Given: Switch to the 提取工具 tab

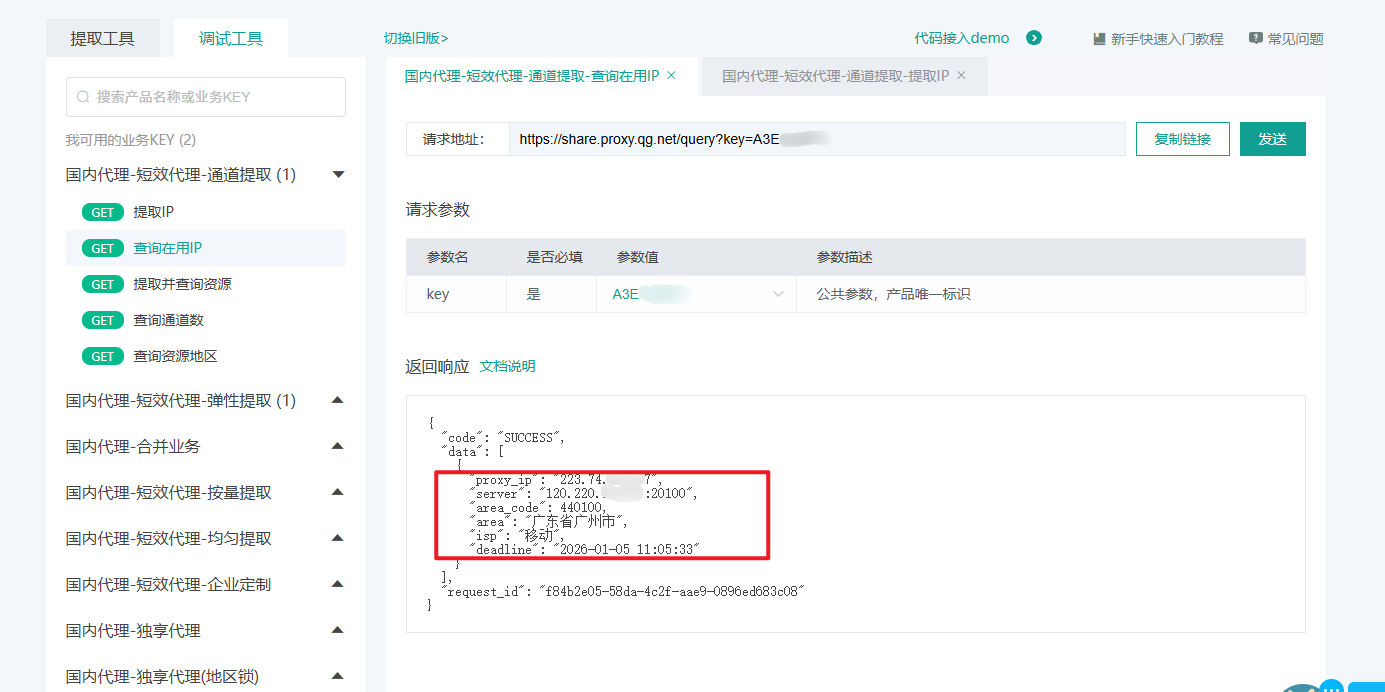Looking at the screenshot, I should point(102,39).
